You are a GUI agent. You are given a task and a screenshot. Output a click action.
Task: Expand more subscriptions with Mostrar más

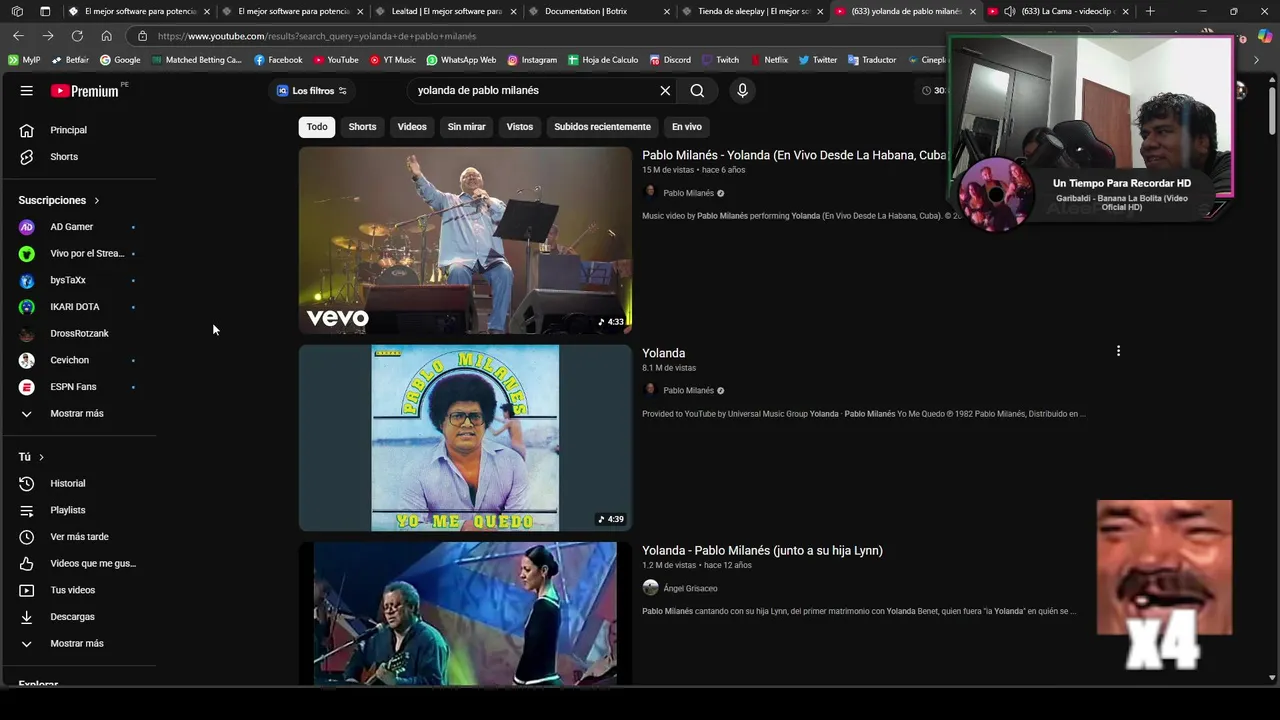[x=79, y=413]
